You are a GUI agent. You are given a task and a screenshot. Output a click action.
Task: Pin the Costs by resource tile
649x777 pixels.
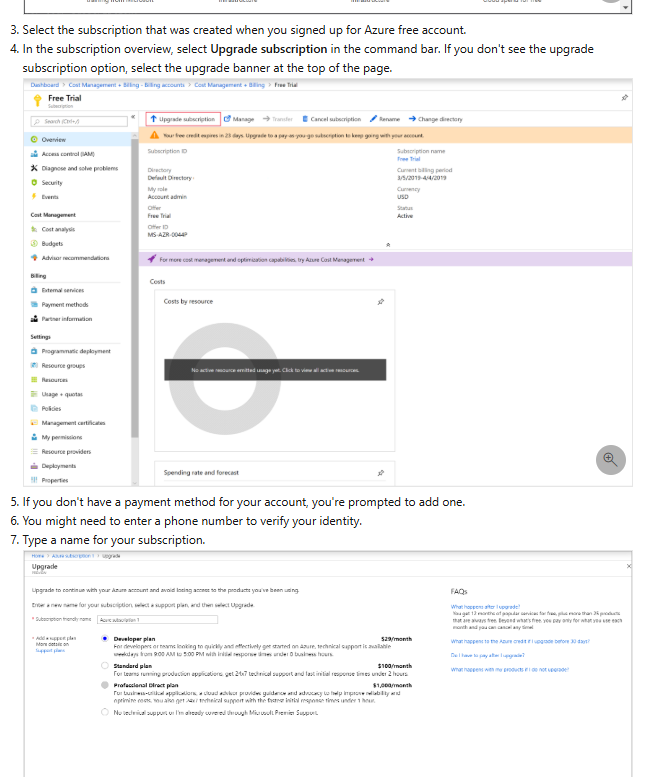tap(381, 301)
